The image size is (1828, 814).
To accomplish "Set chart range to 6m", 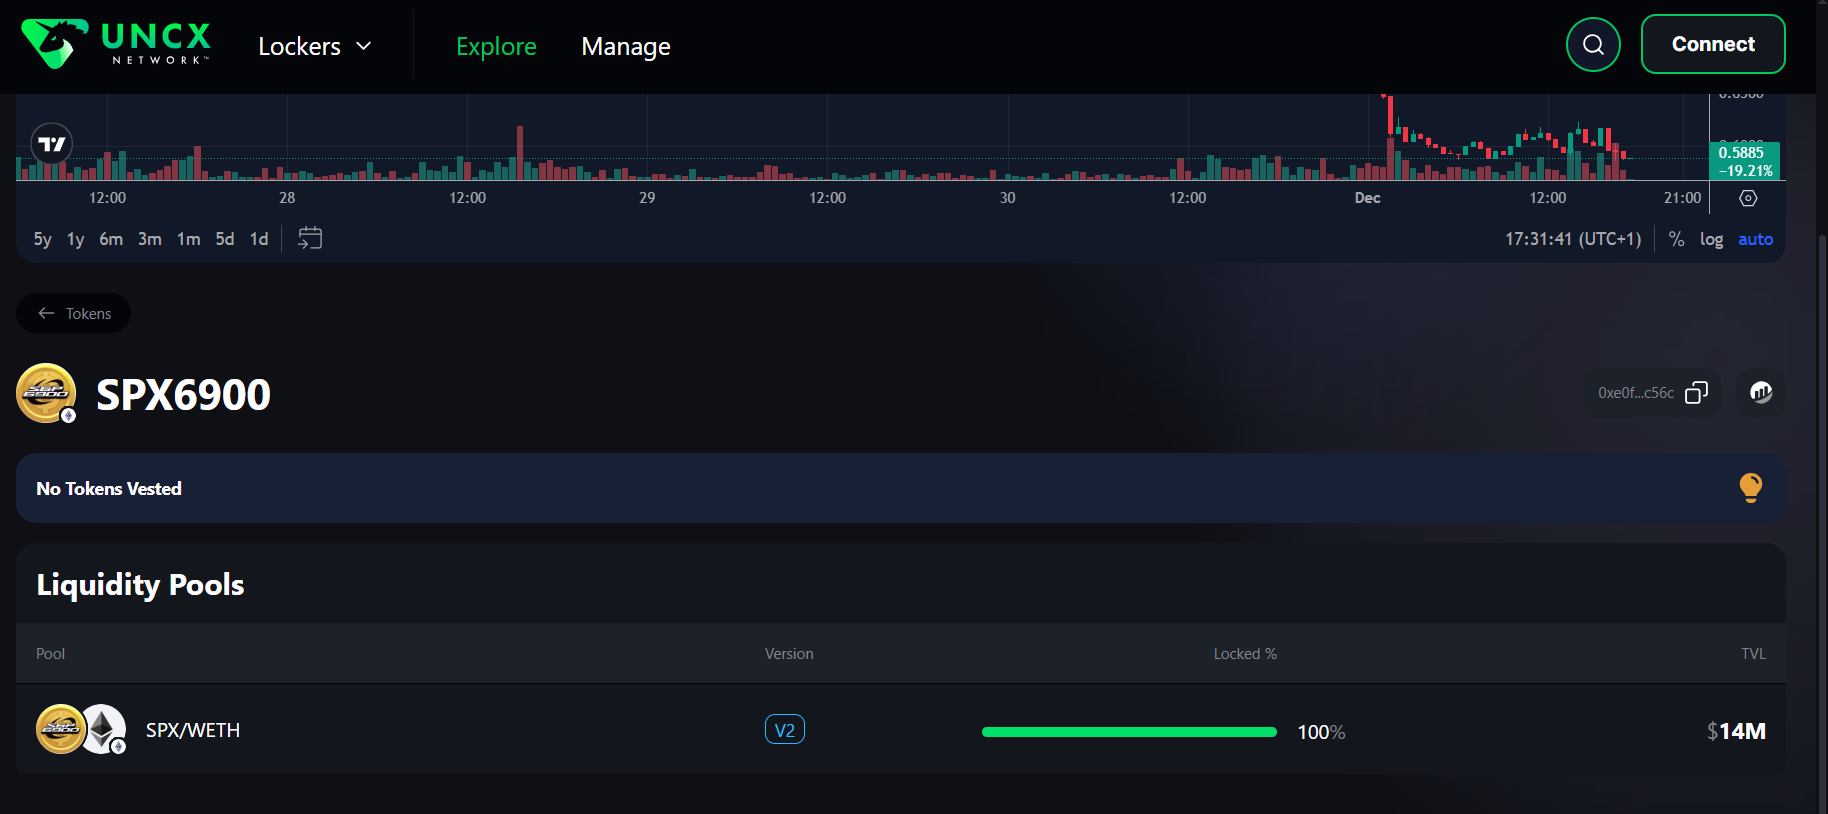I will coord(111,239).
